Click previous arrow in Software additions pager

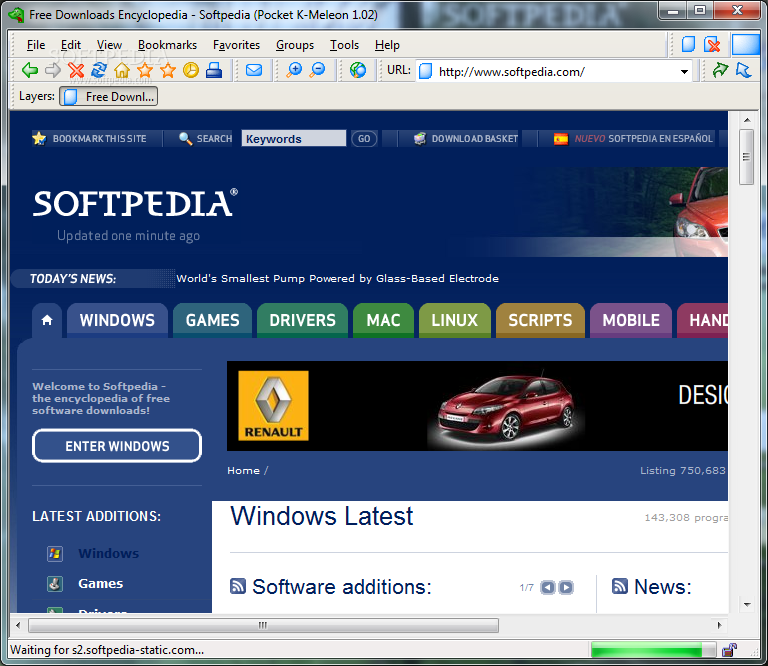(548, 587)
